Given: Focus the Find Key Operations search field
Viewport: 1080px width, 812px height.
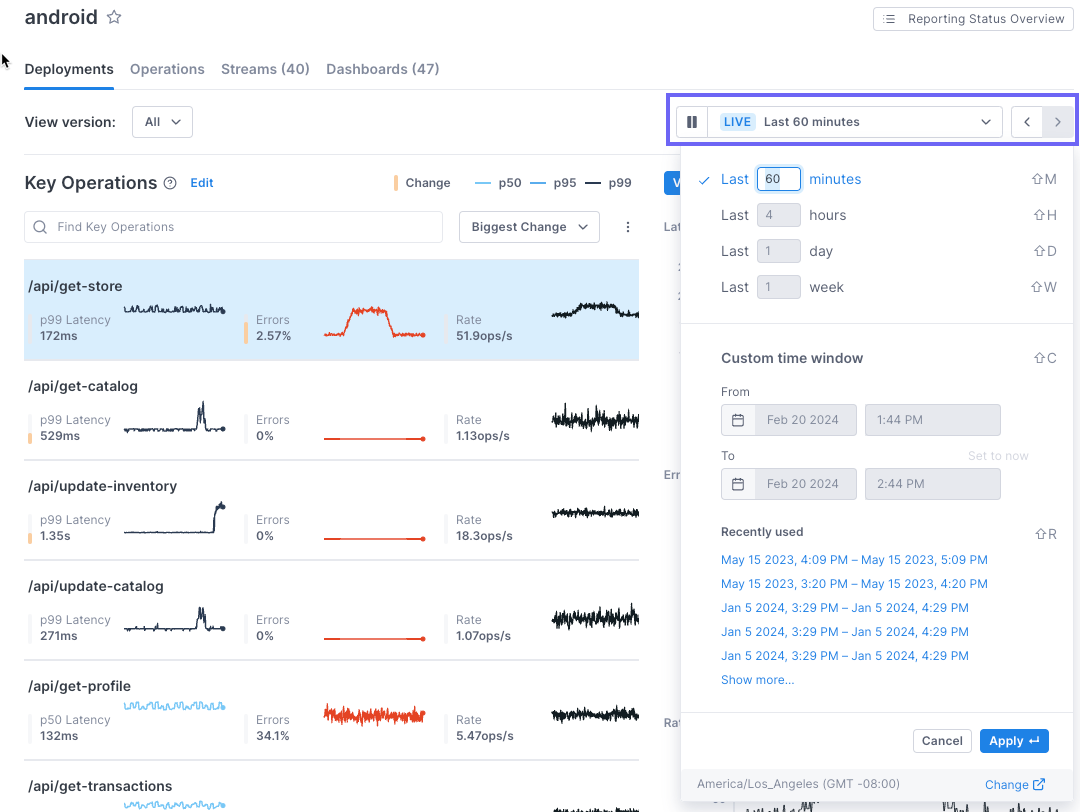Looking at the screenshot, I should (x=233, y=227).
